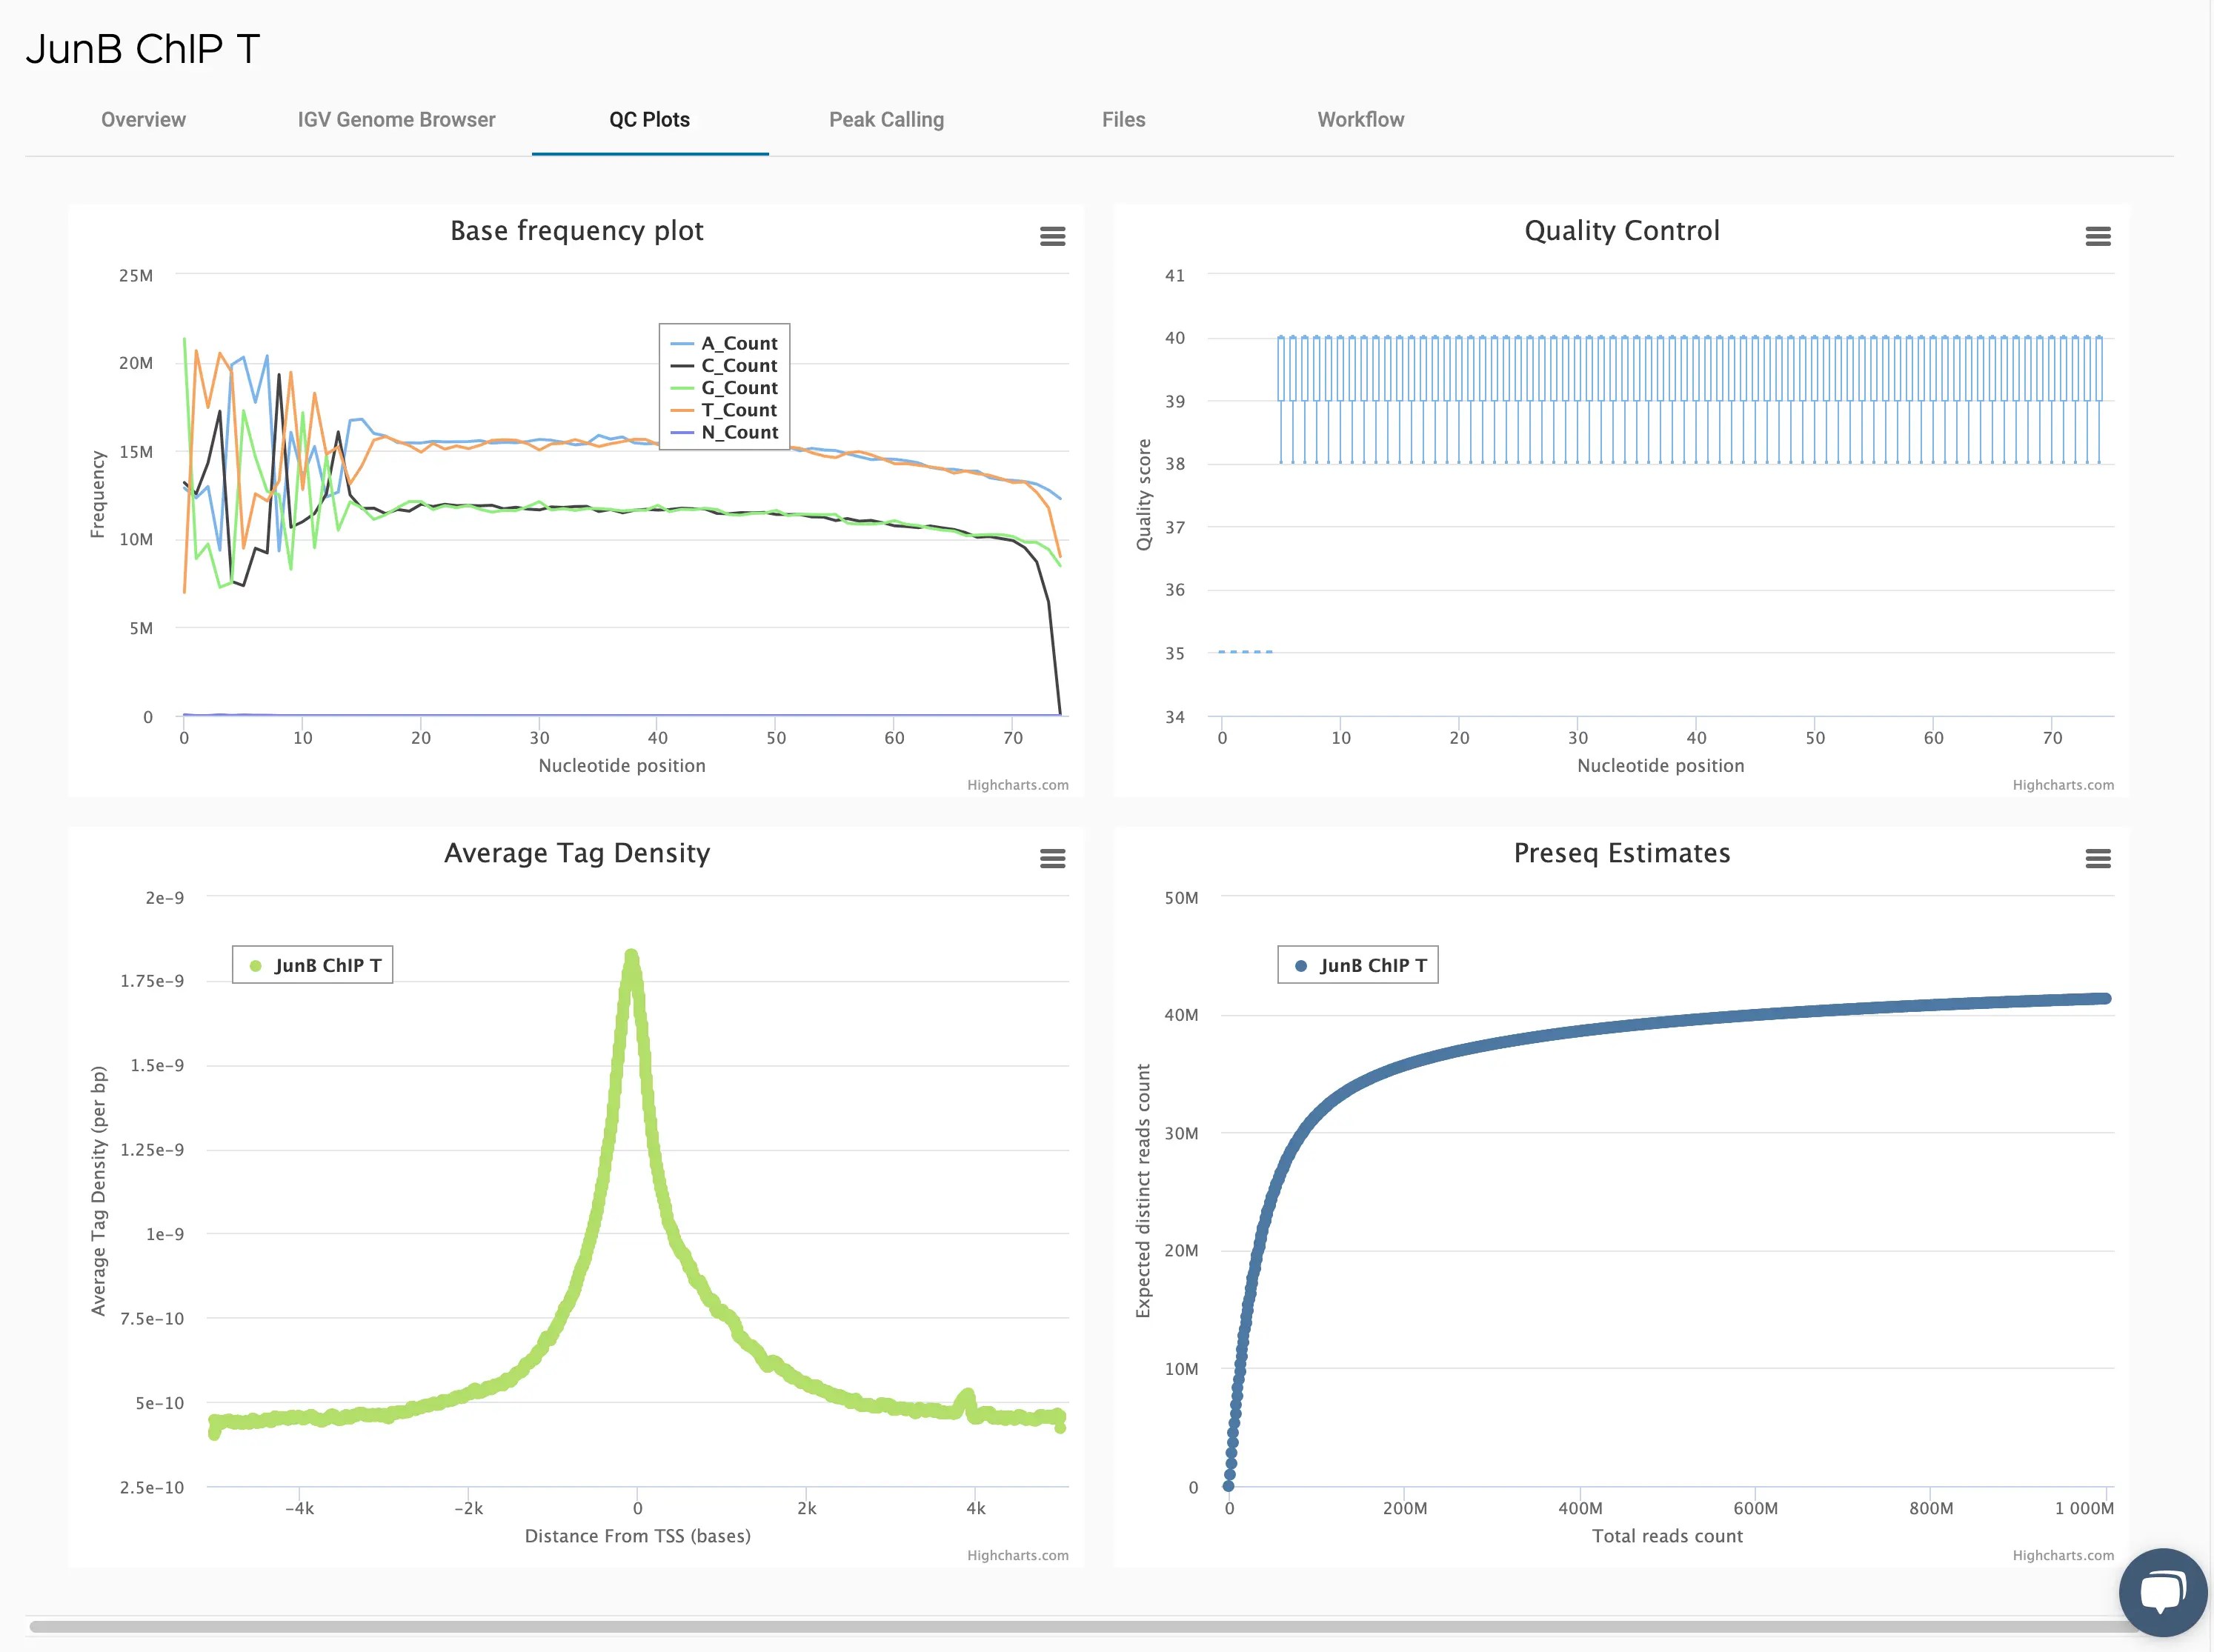Image resolution: width=2214 pixels, height=1652 pixels.
Task: Open the IGV Genome Browser tab
Action: 396,120
